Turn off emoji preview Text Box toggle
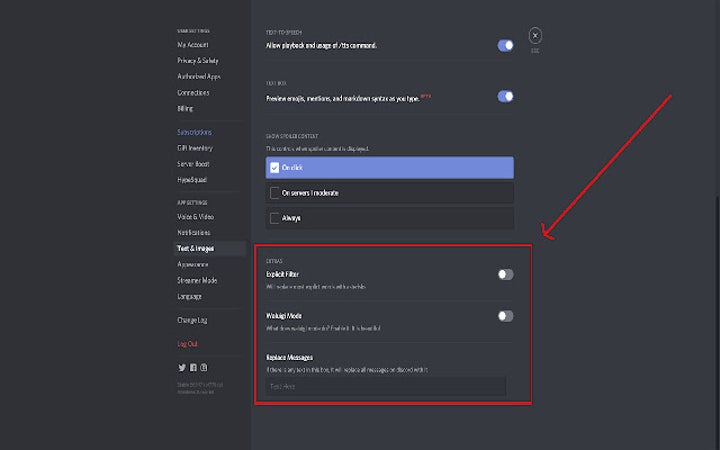Viewport: 720px width, 450px height. coord(505,96)
